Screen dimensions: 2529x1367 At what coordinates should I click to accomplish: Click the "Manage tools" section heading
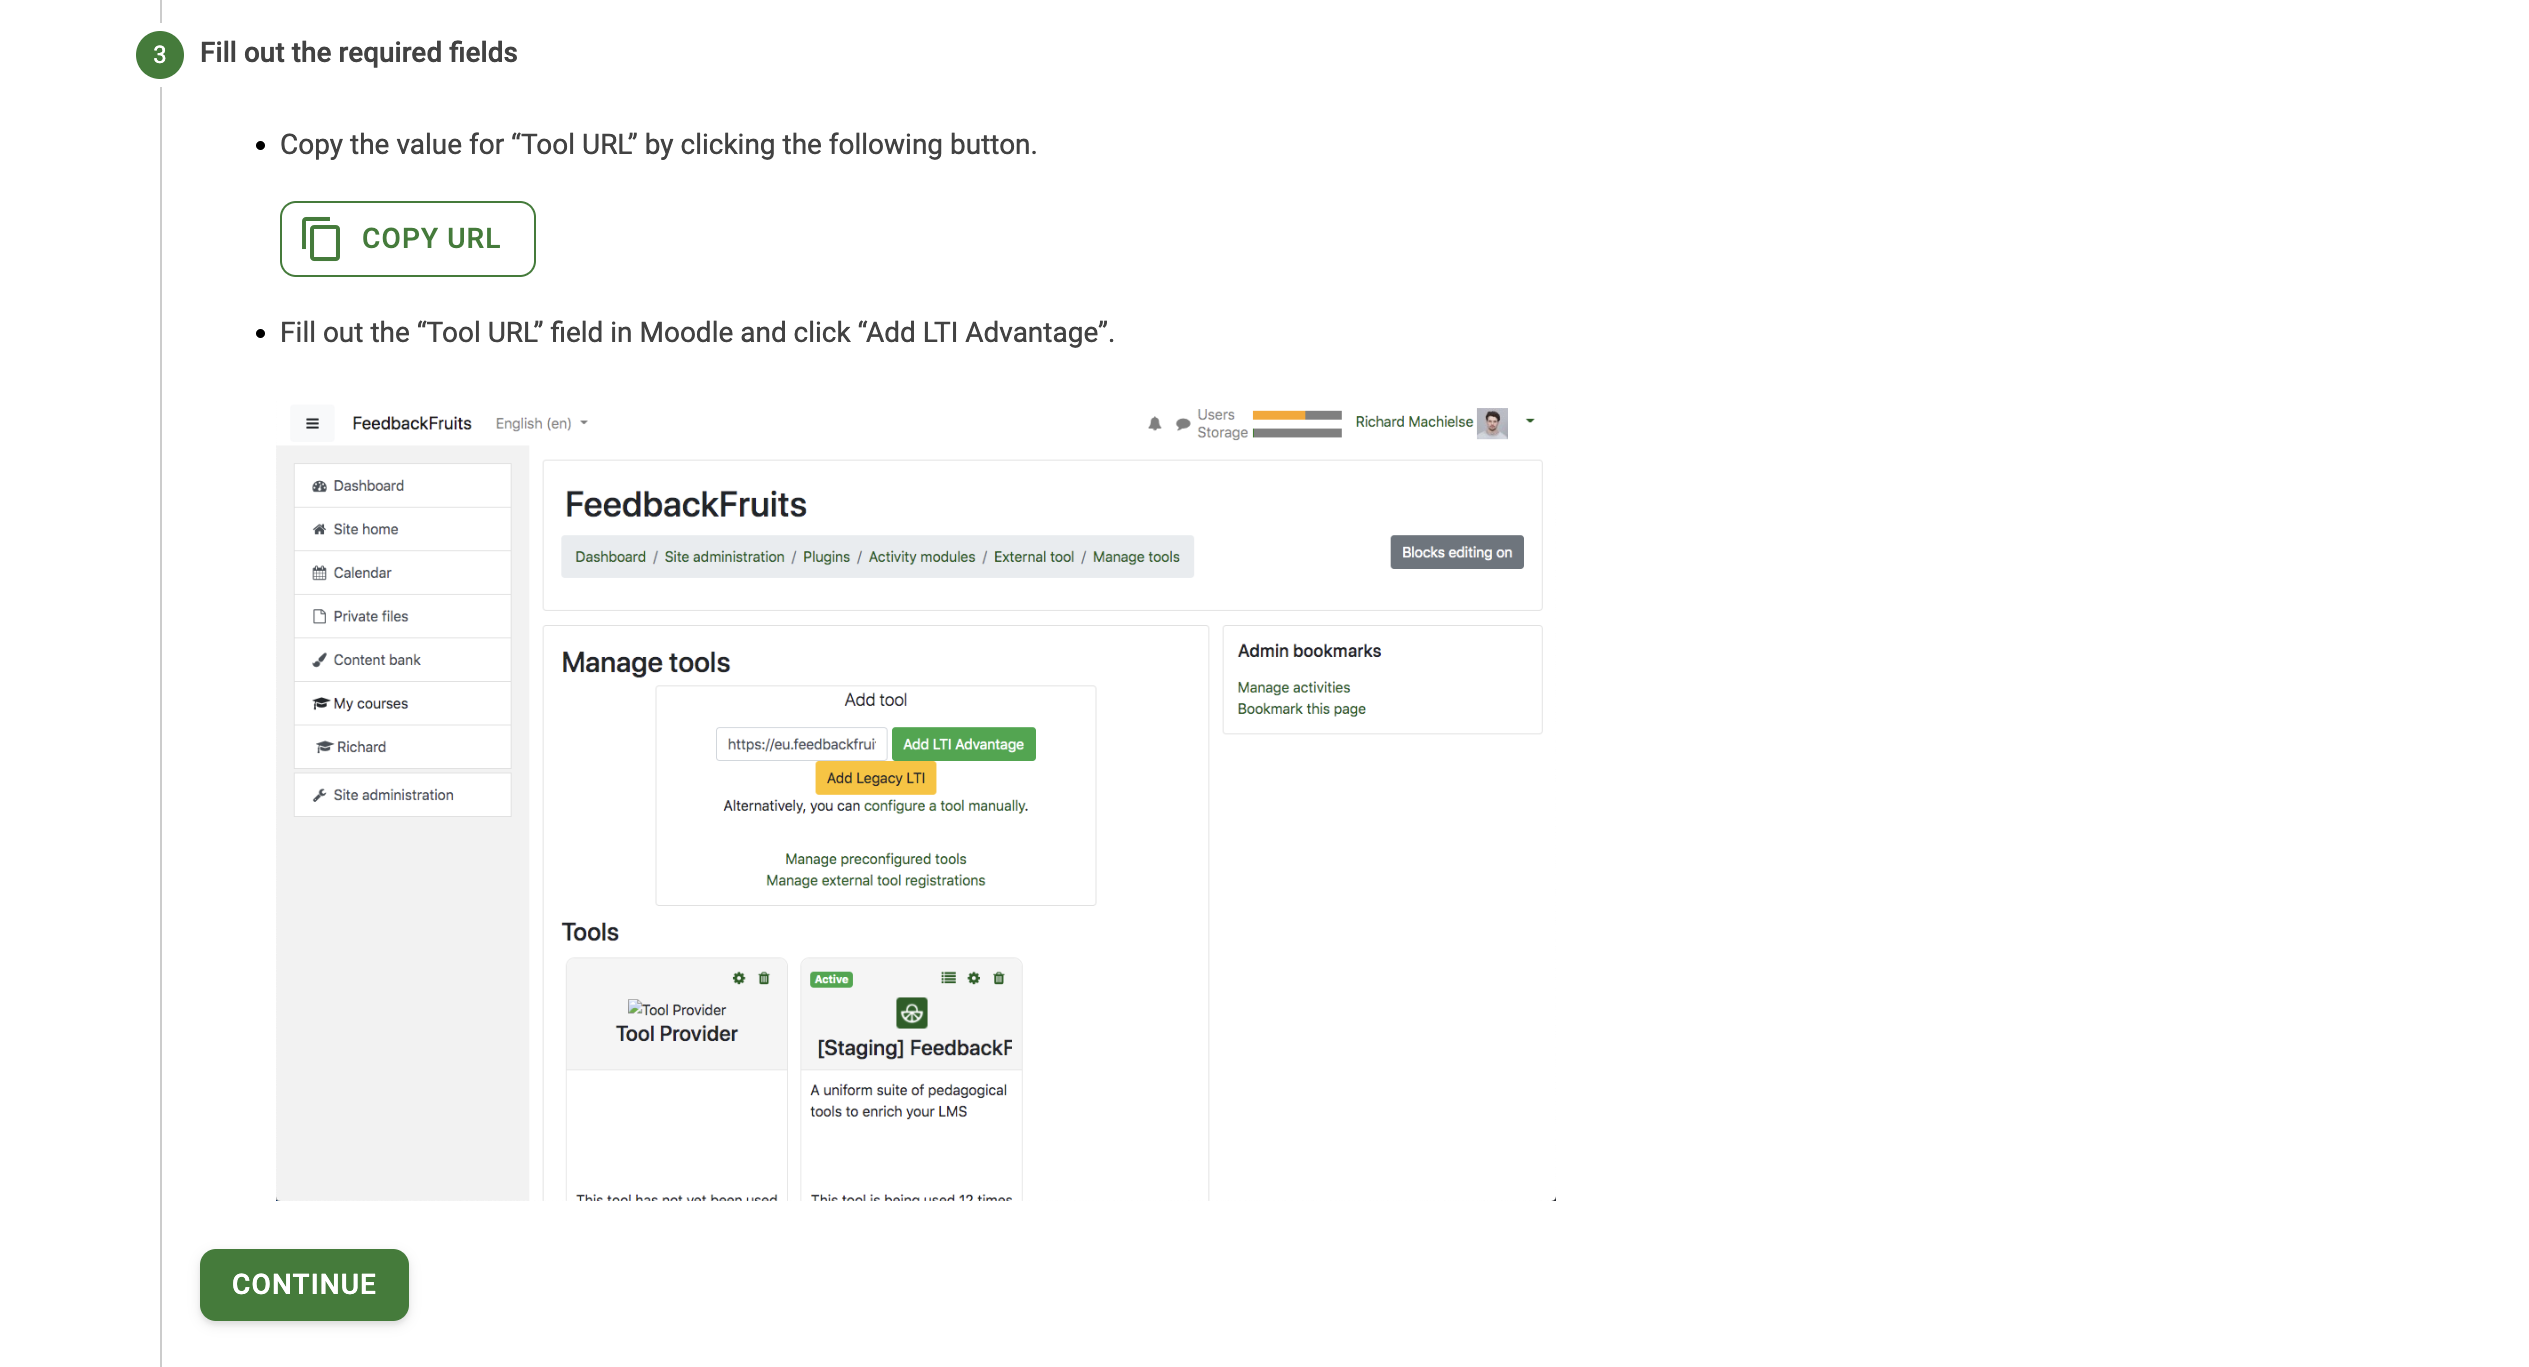646,663
